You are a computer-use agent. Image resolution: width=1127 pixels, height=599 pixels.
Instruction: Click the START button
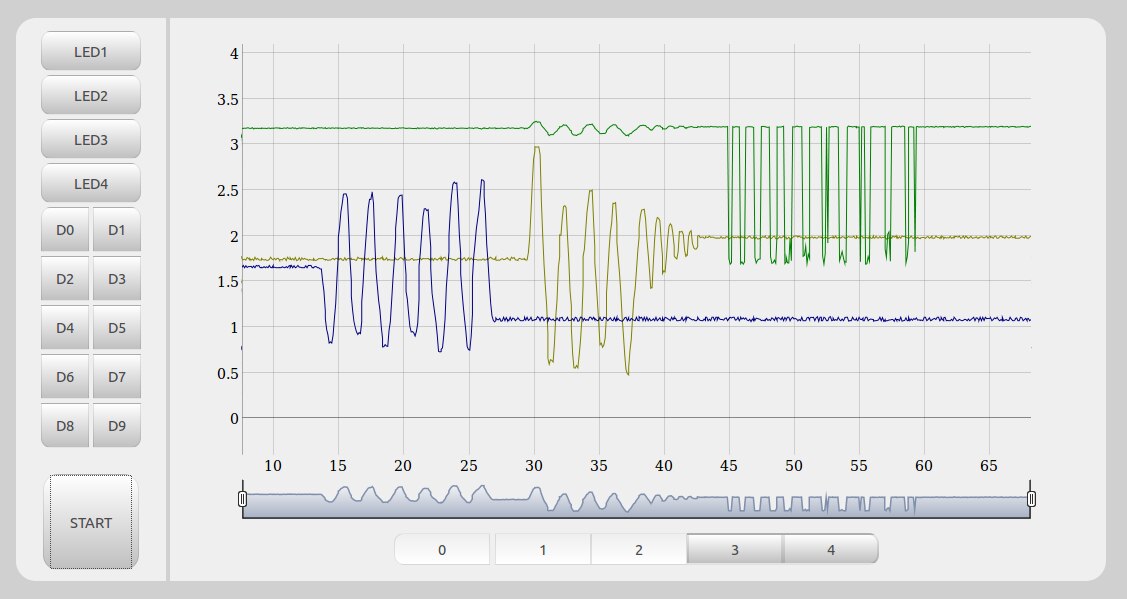(91, 522)
